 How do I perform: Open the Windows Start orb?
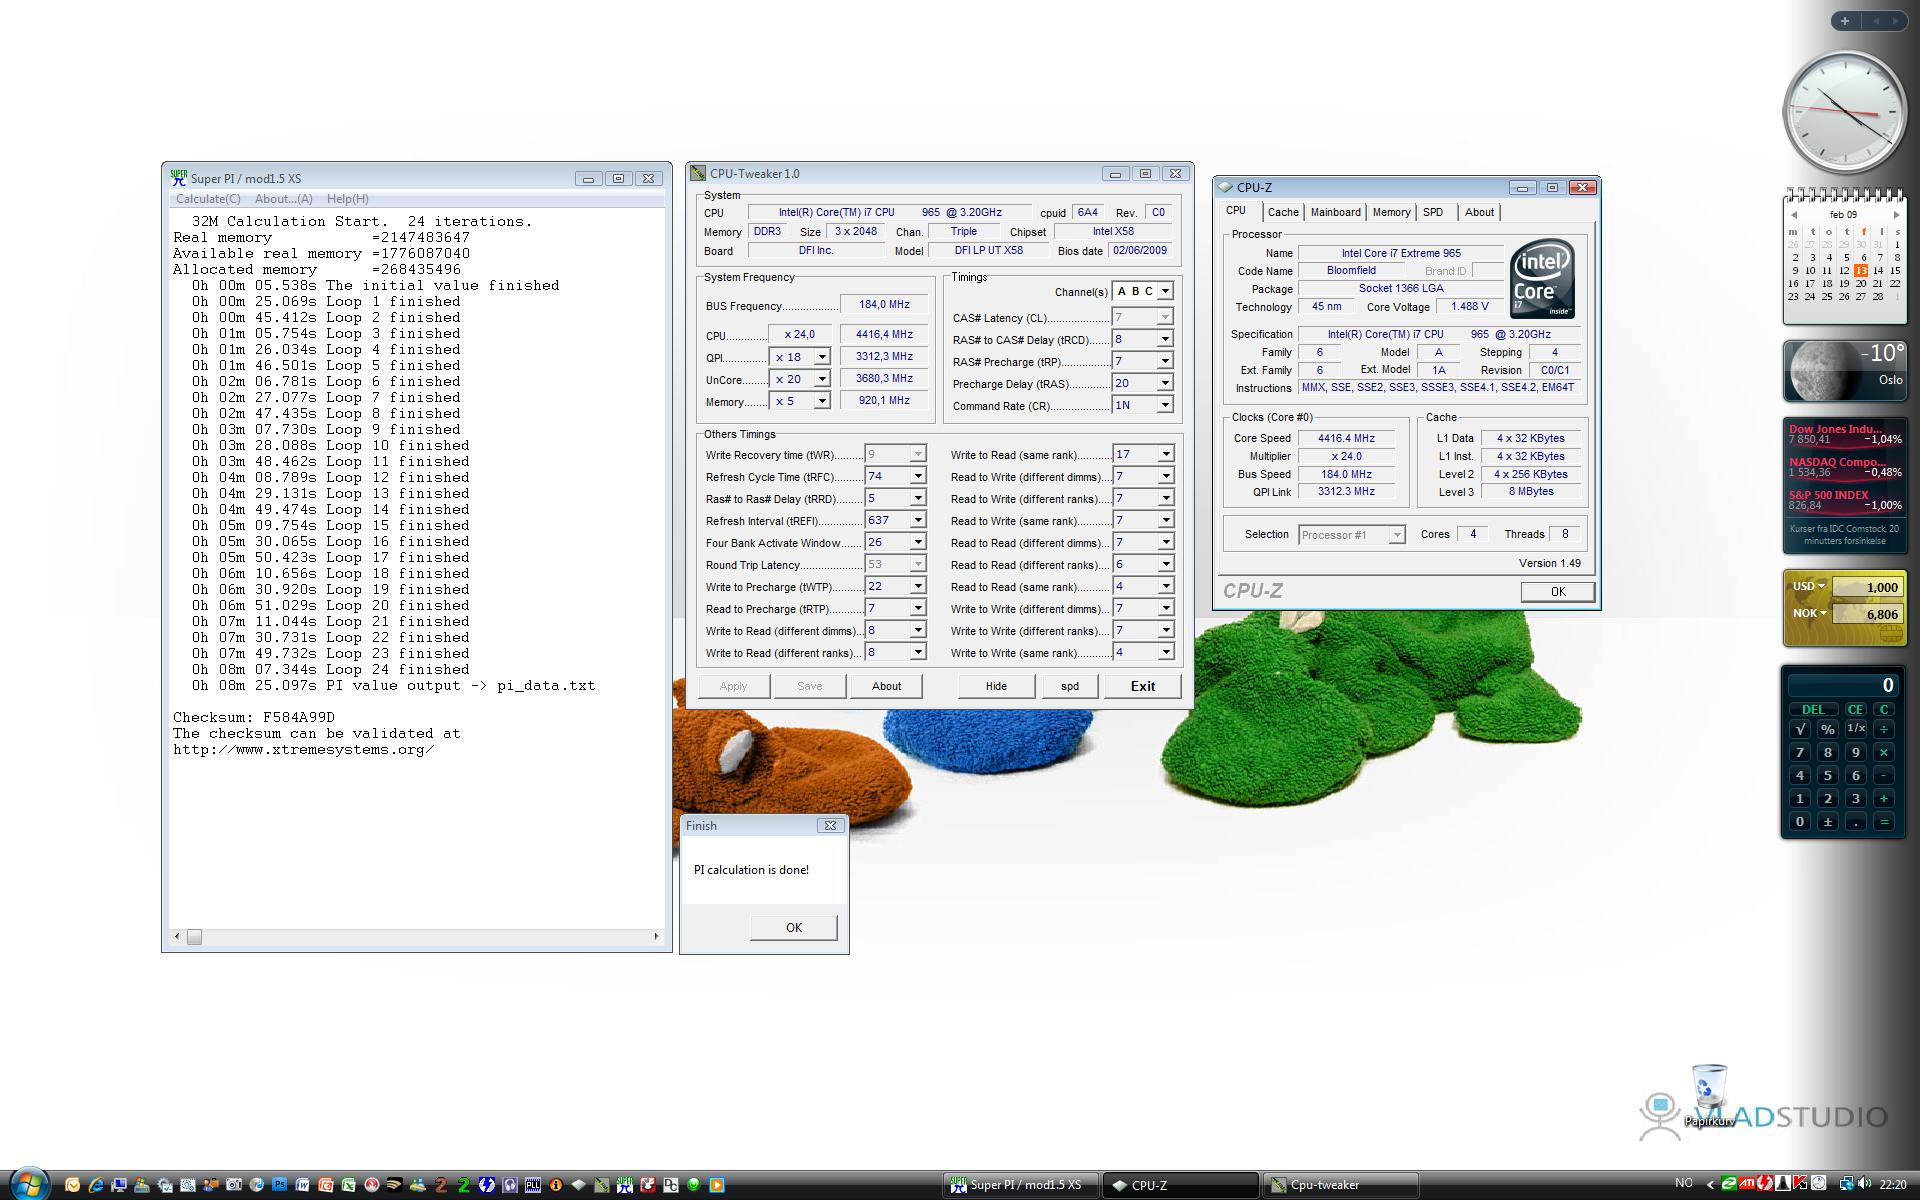[28, 1184]
